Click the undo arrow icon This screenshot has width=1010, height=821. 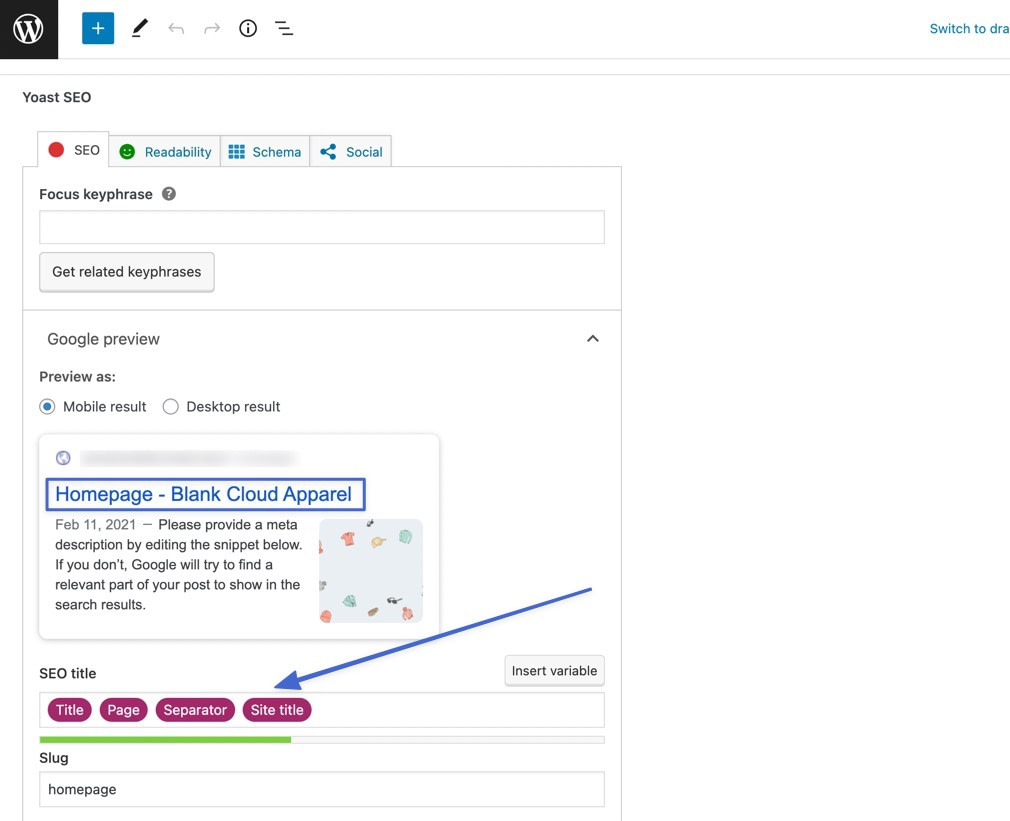[176, 29]
